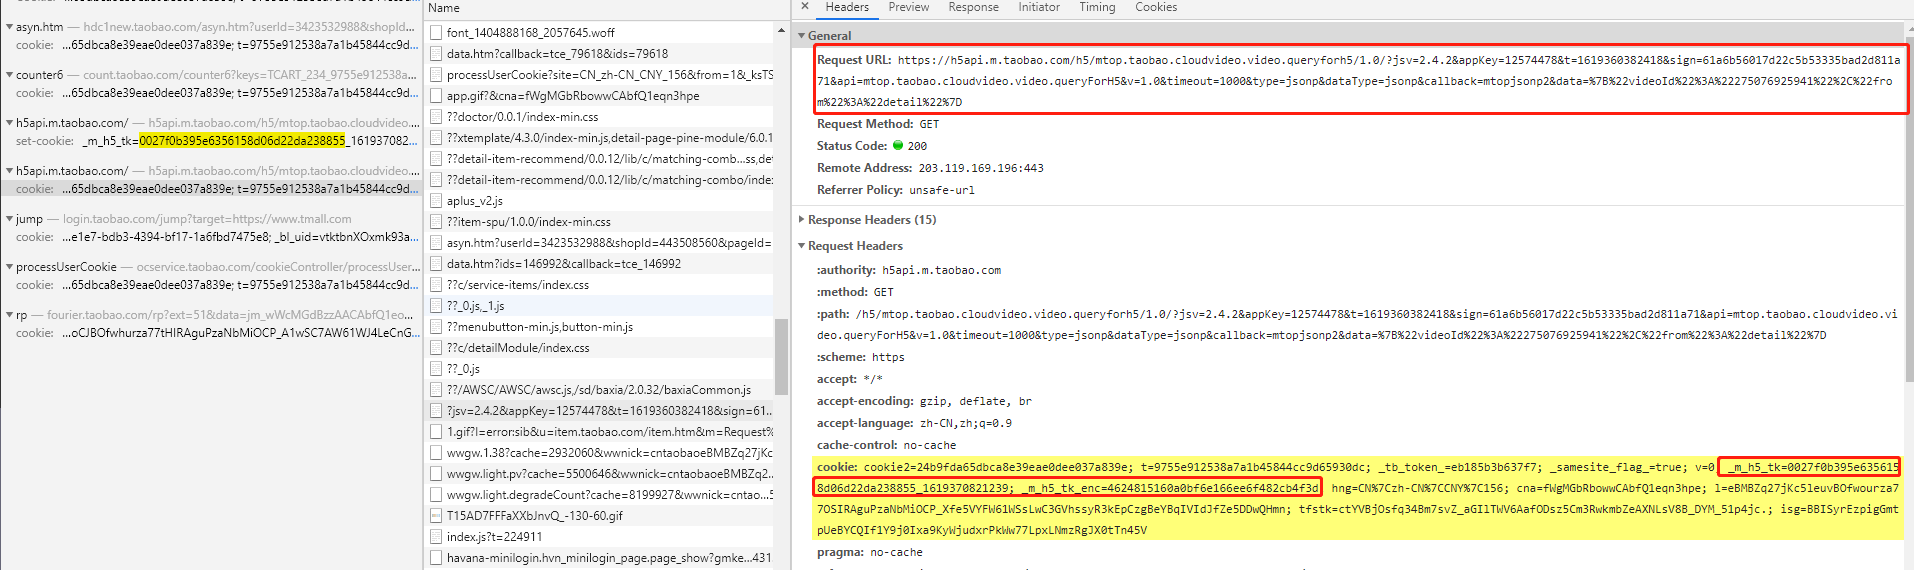Open the Timing tab

point(1097,7)
